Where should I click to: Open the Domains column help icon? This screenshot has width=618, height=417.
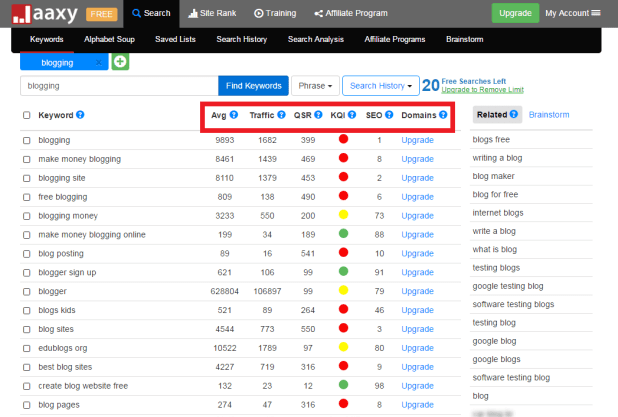(443, 115)
